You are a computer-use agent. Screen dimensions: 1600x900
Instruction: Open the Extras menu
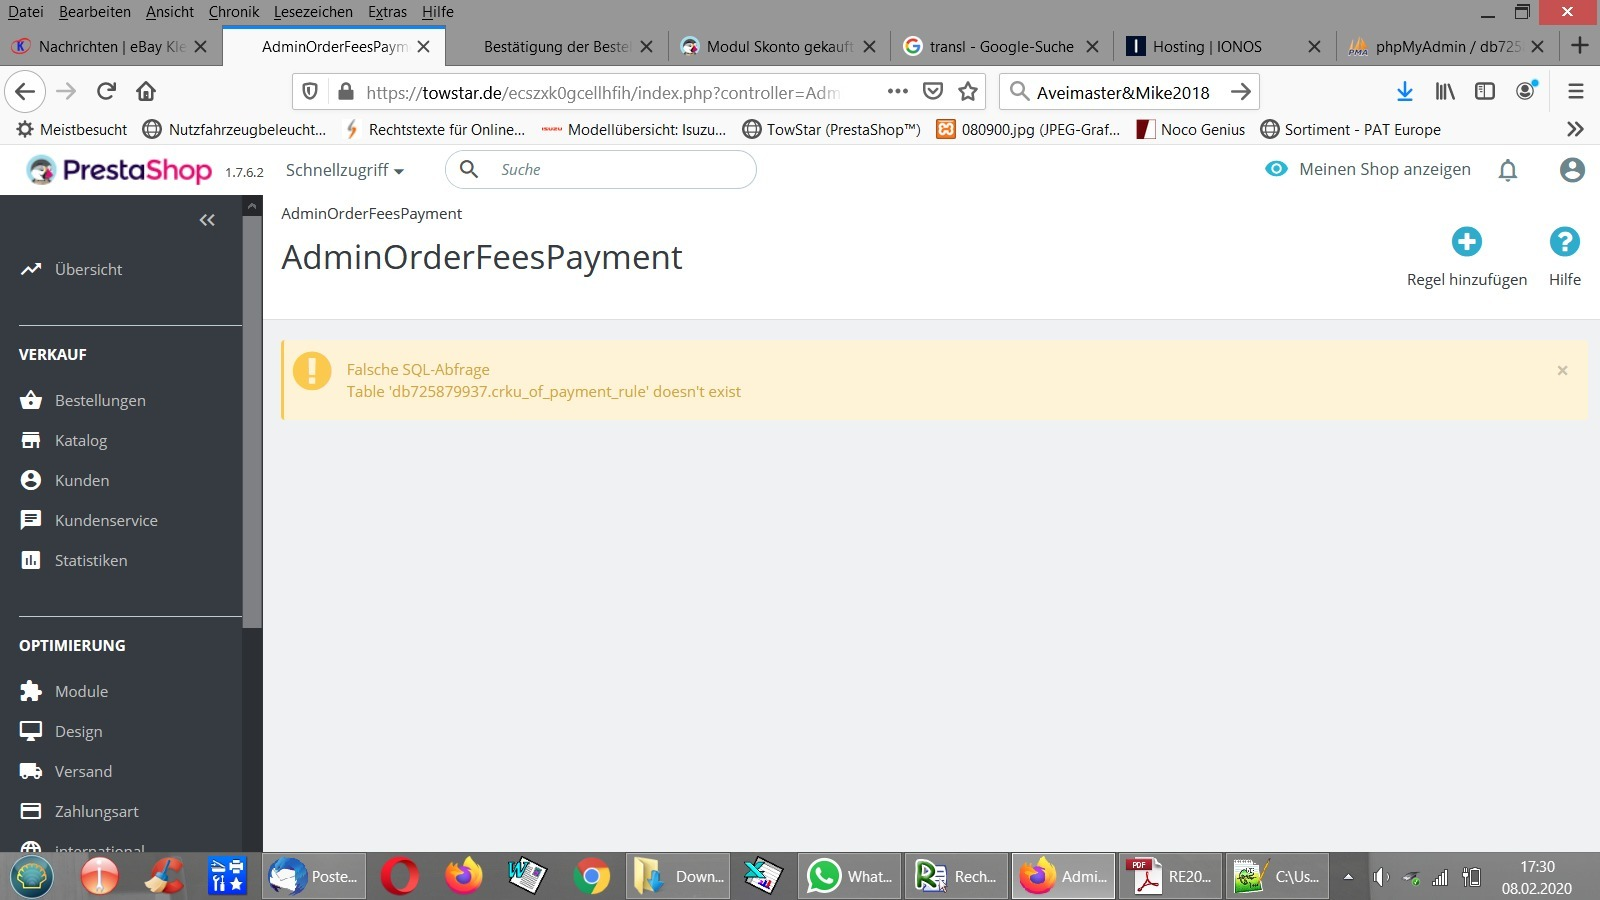pyautogui.click(x=387, y=12)
